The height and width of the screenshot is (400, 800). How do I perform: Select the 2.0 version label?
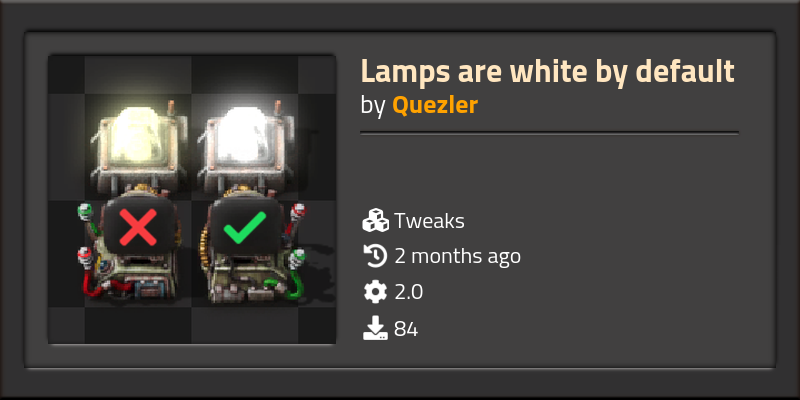[x=409, y=293]
